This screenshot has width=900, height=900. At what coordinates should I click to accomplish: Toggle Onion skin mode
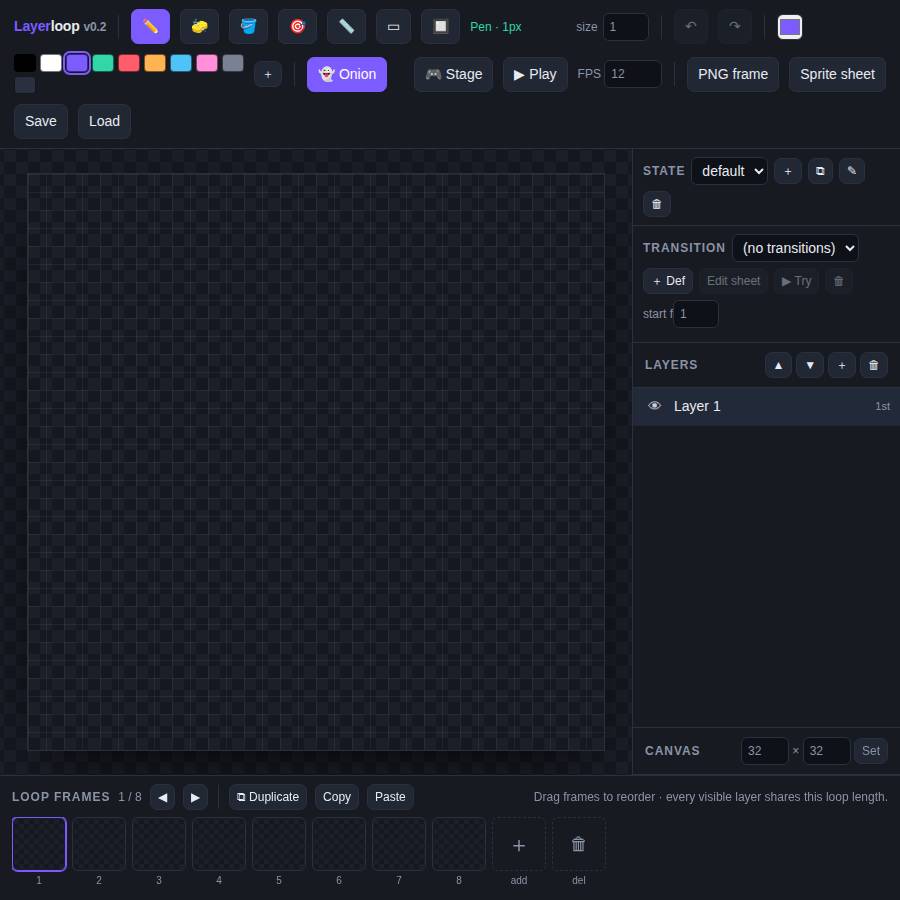(x=347, y=74)
